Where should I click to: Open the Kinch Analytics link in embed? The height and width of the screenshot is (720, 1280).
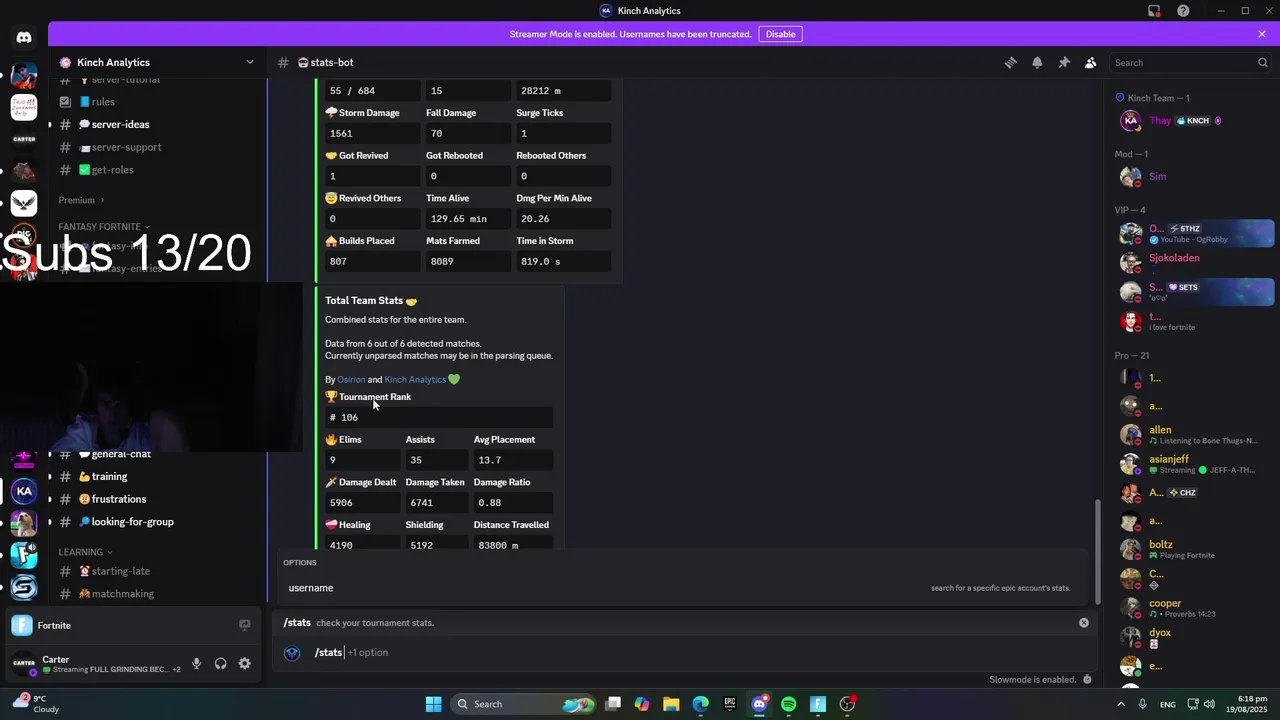click(415, 380)
